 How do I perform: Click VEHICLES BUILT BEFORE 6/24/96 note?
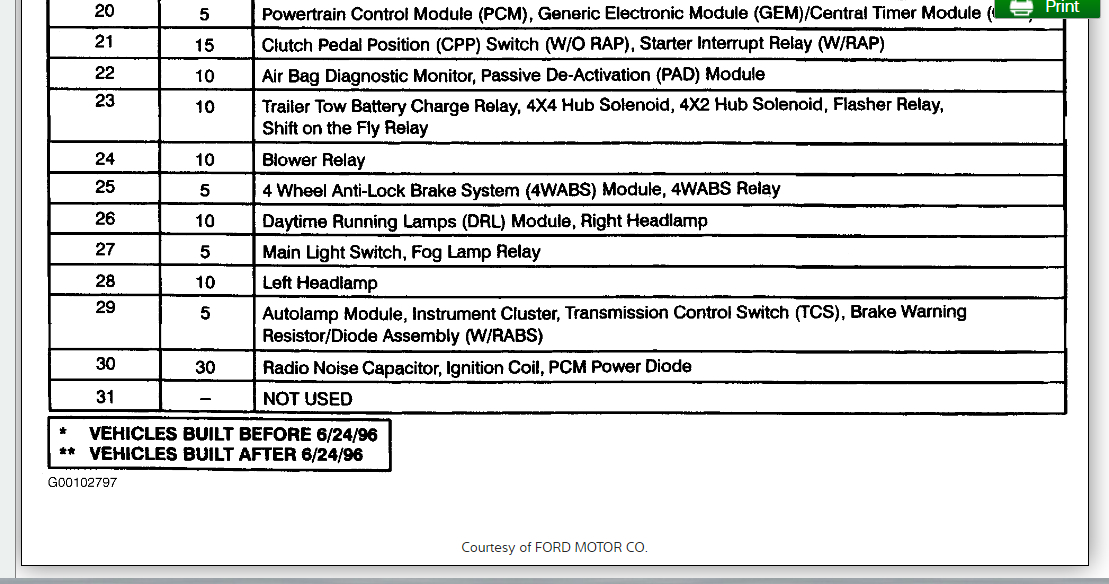(233, 434)
